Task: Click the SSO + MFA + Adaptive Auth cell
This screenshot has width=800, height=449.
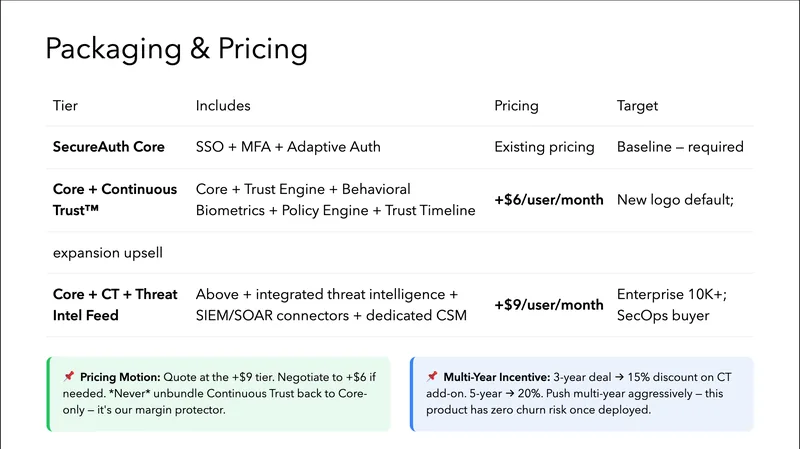Action: [x=288, y=147]
